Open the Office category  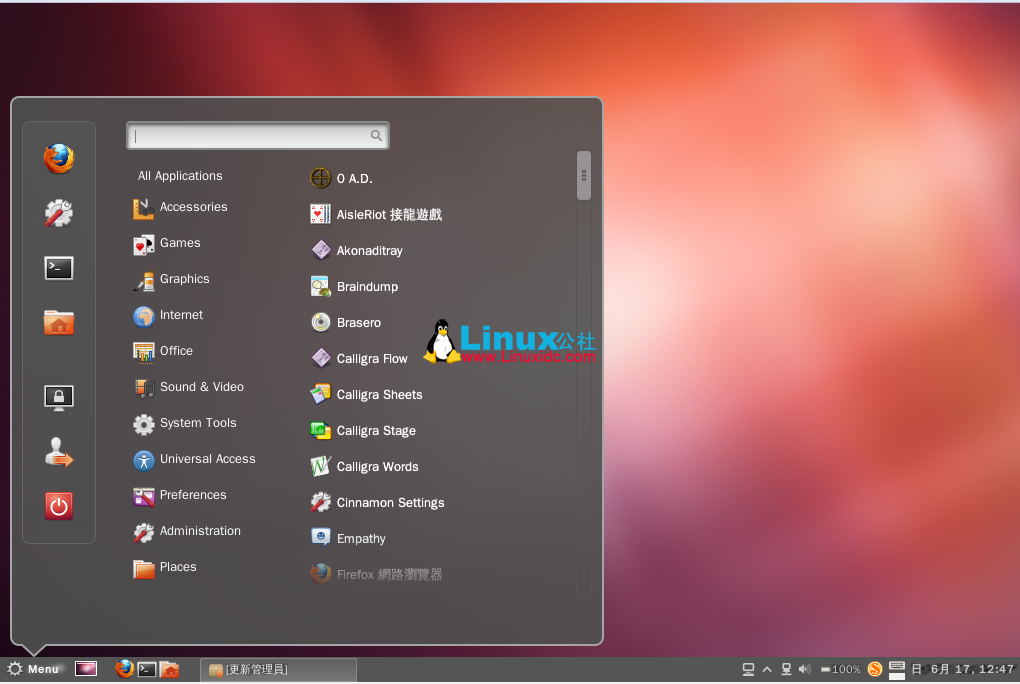click(x=163, y=351)
